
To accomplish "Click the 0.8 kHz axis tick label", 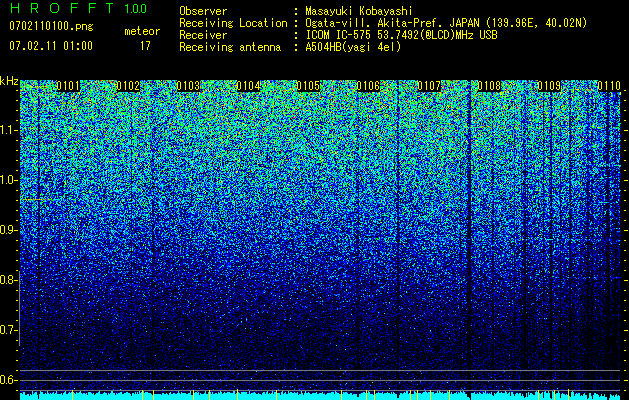I will click(x=8, y=280).
